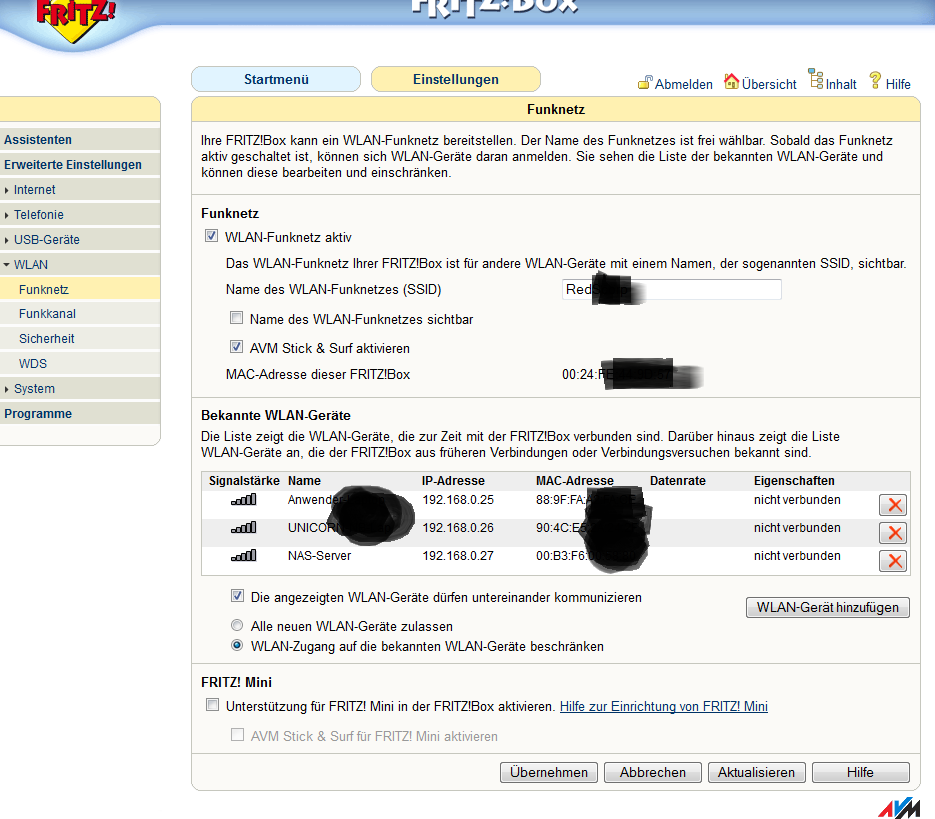Click the Übersicht house icon
This screenshot has width=935, height=819.
[x=731, y=81]
